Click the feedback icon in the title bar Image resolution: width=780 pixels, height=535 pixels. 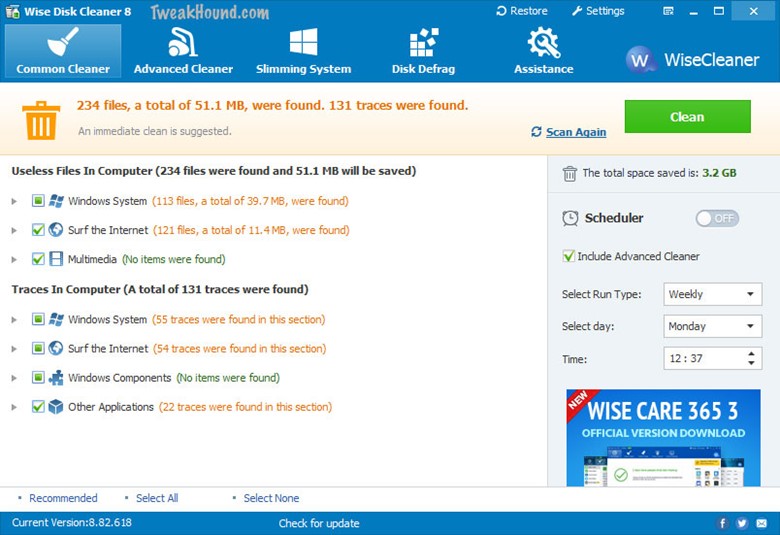click(x=668, y=11)
